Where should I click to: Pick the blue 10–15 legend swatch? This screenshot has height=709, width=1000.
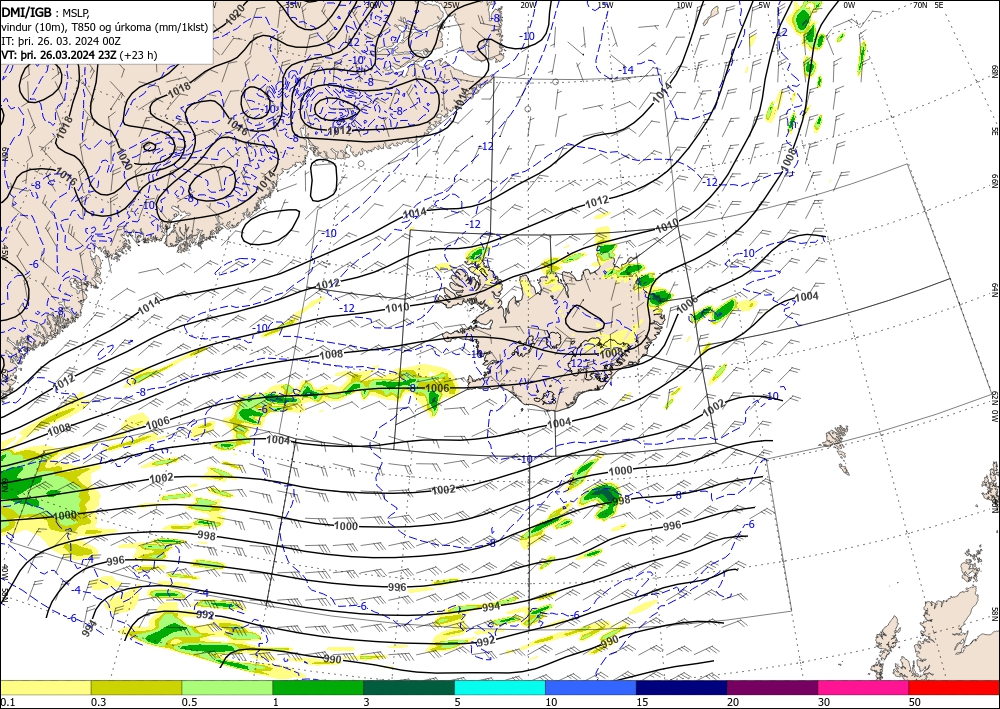591,687
